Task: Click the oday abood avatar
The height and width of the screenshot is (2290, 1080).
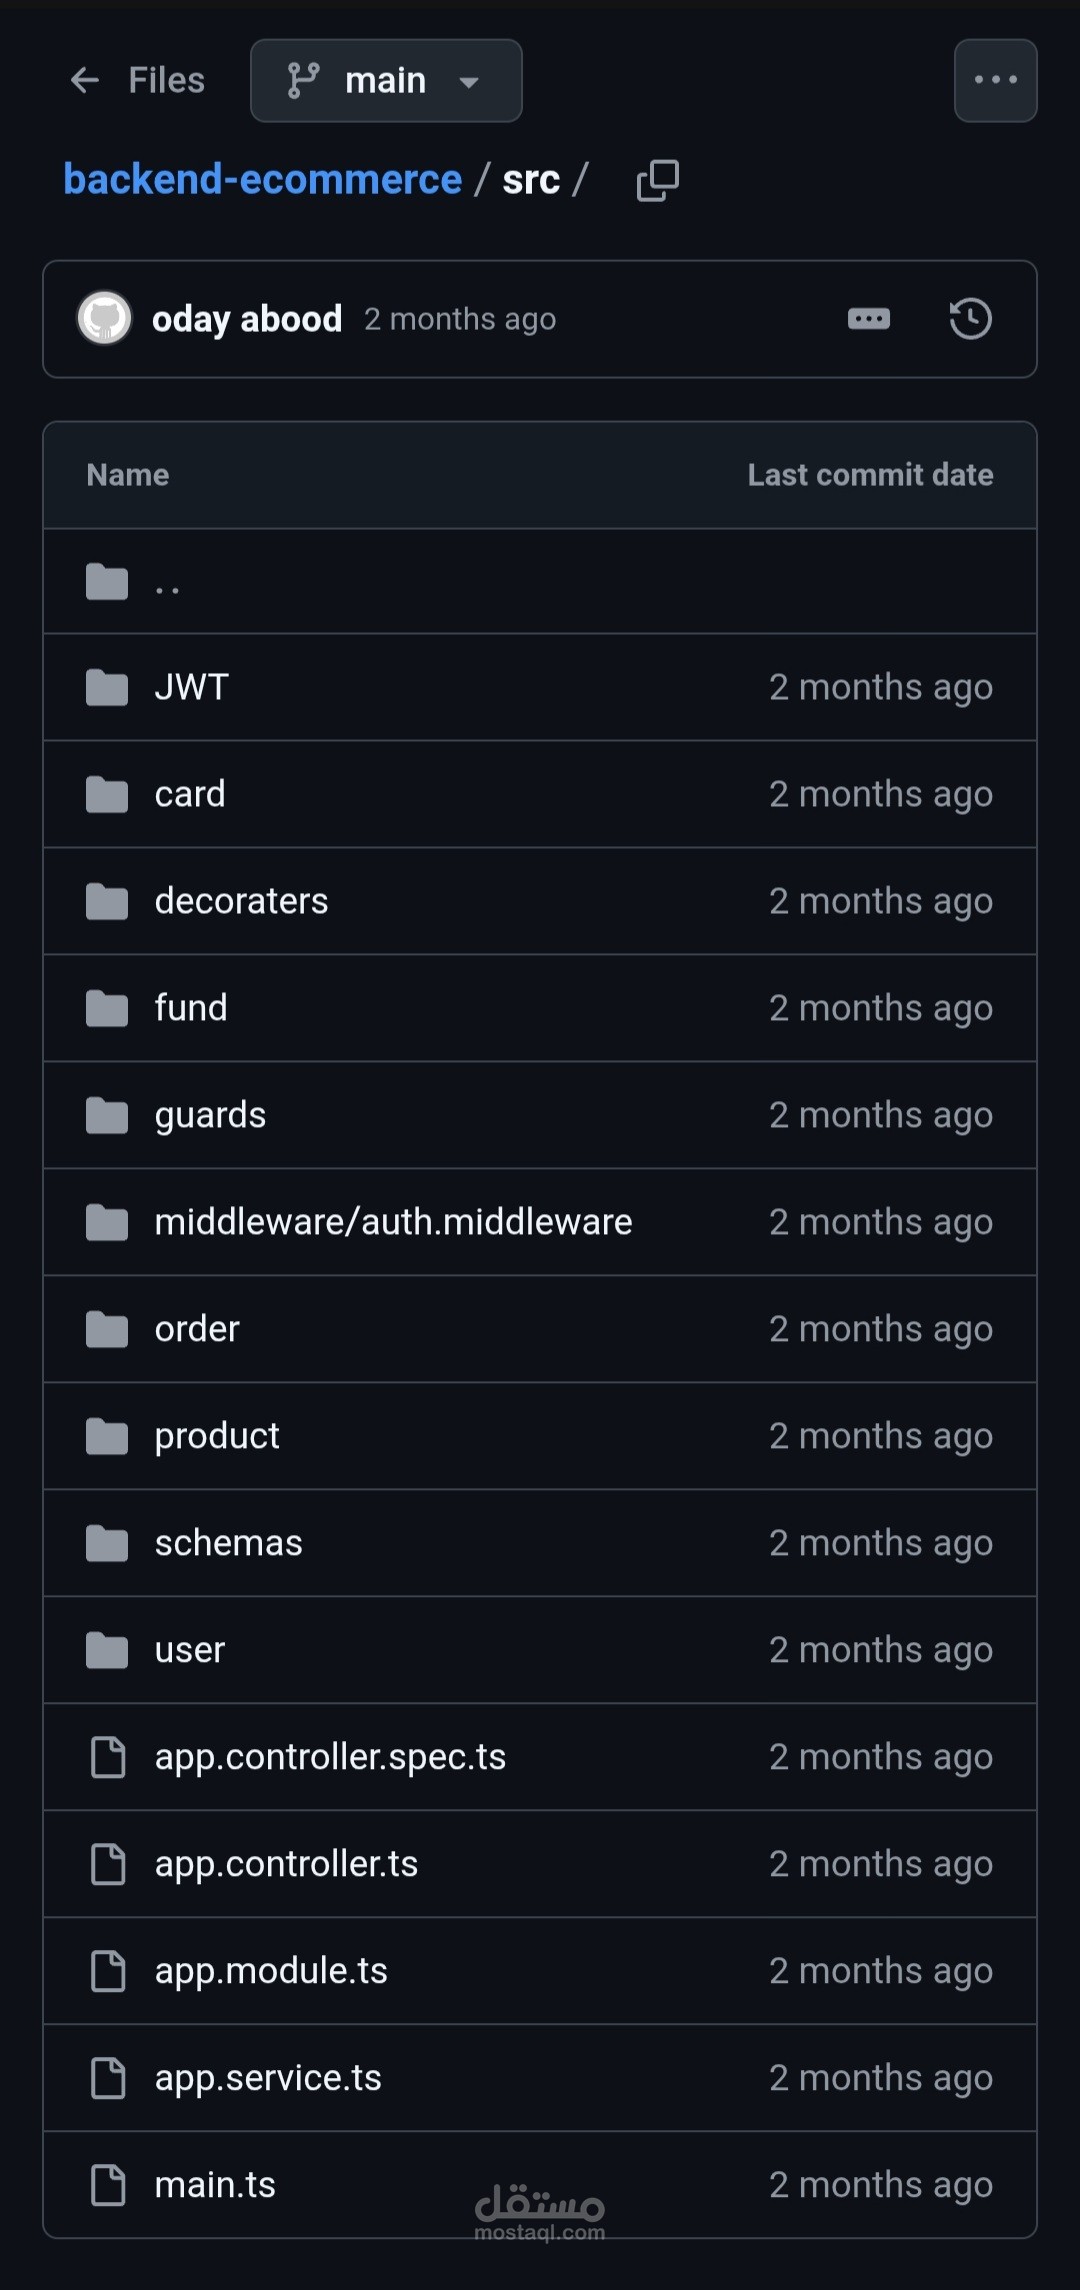Action: pyautogui.click(x=105, y=319)
